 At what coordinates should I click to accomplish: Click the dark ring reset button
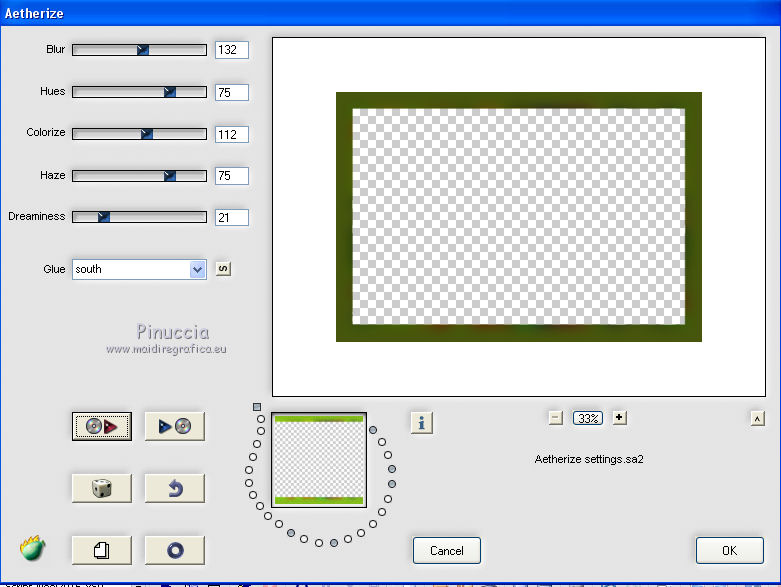174,551
